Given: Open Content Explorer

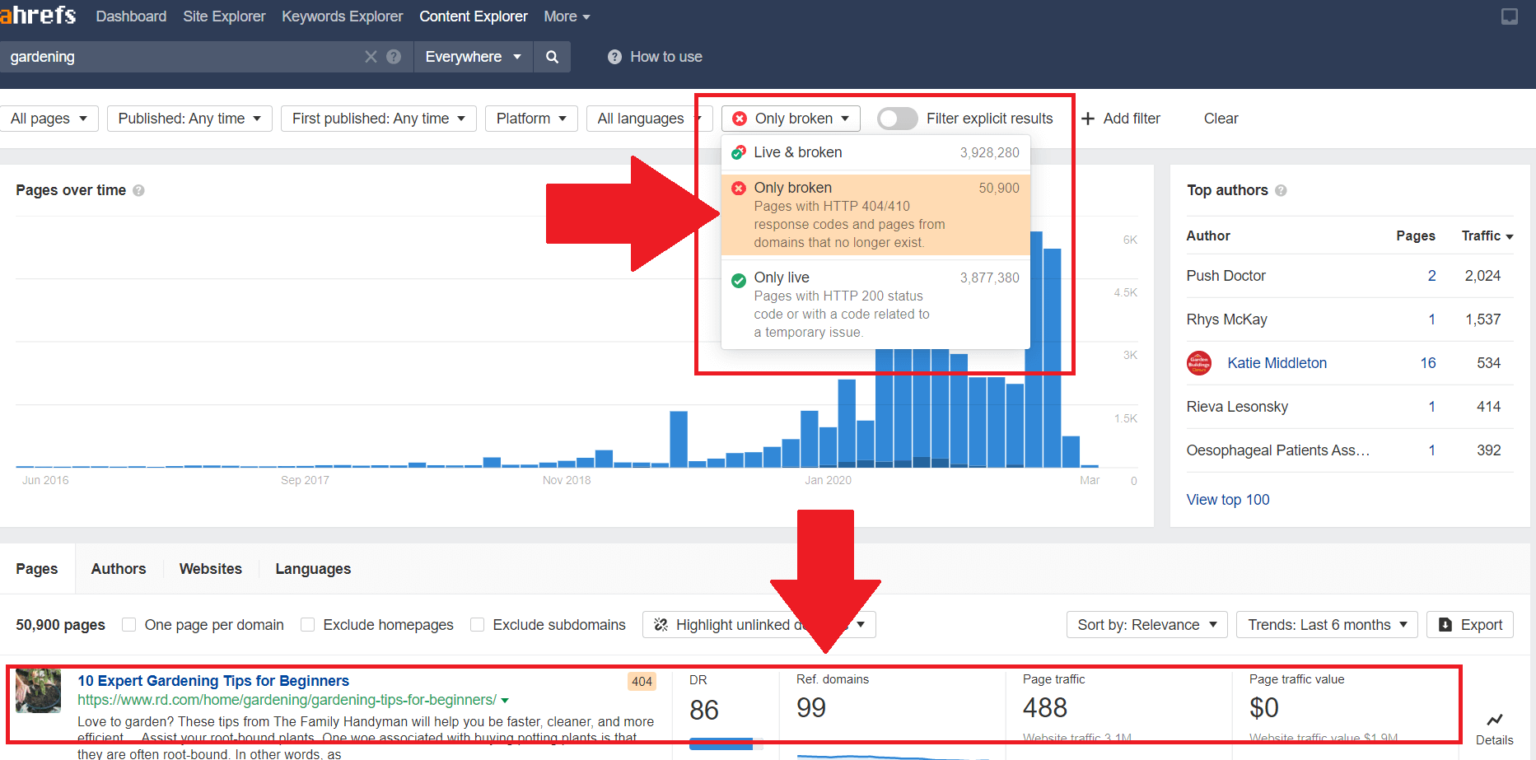Looking at the screenshot, I should tap(474, 16).
